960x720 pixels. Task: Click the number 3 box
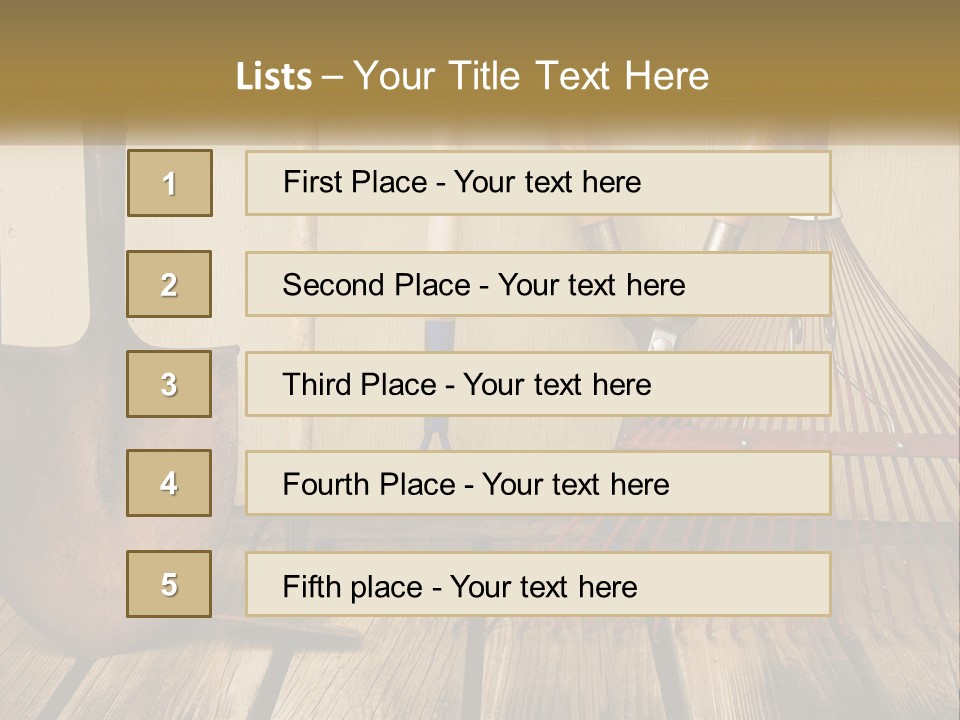(x=170, y=384)
